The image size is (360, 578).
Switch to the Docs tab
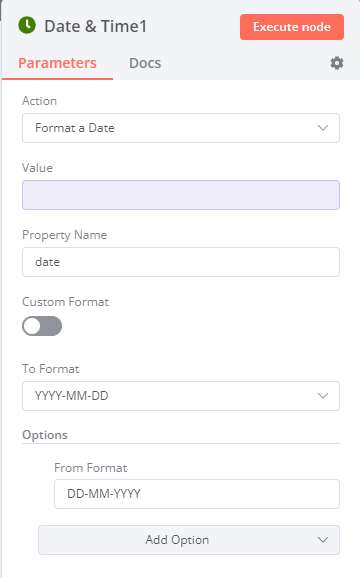coord(145,63)
